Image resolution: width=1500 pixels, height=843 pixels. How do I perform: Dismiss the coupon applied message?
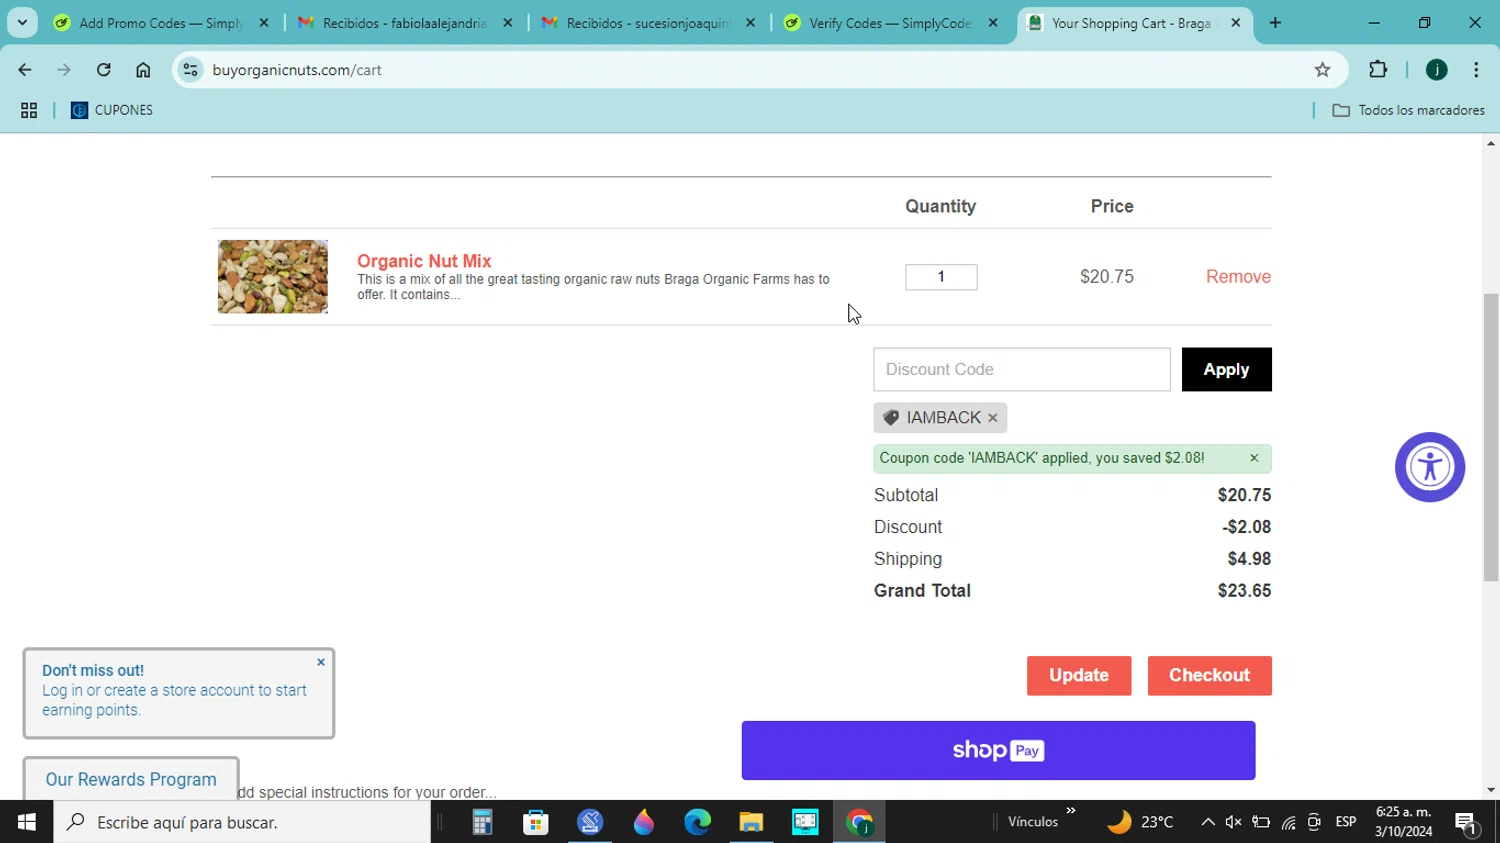[x=1254, y=458]
